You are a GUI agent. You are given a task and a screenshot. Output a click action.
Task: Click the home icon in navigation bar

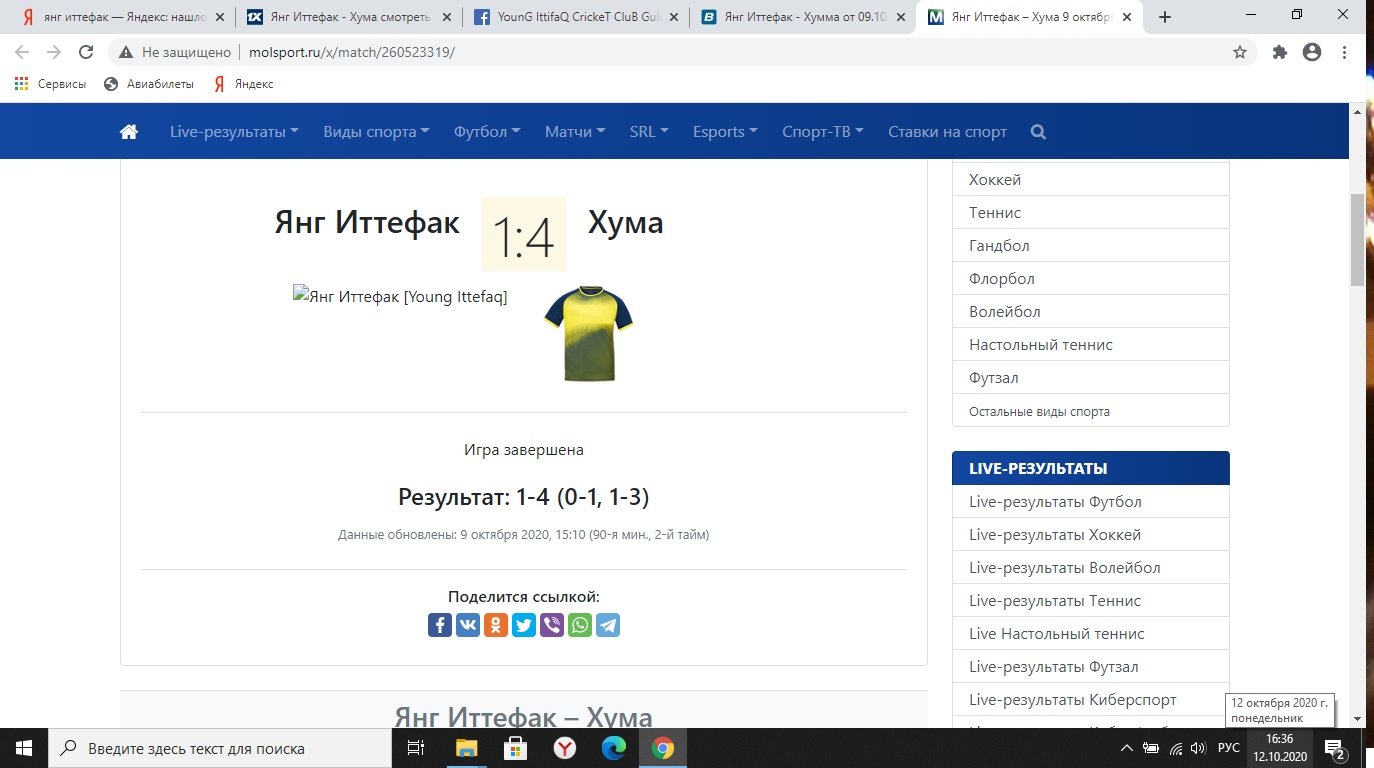coord(128,132)
